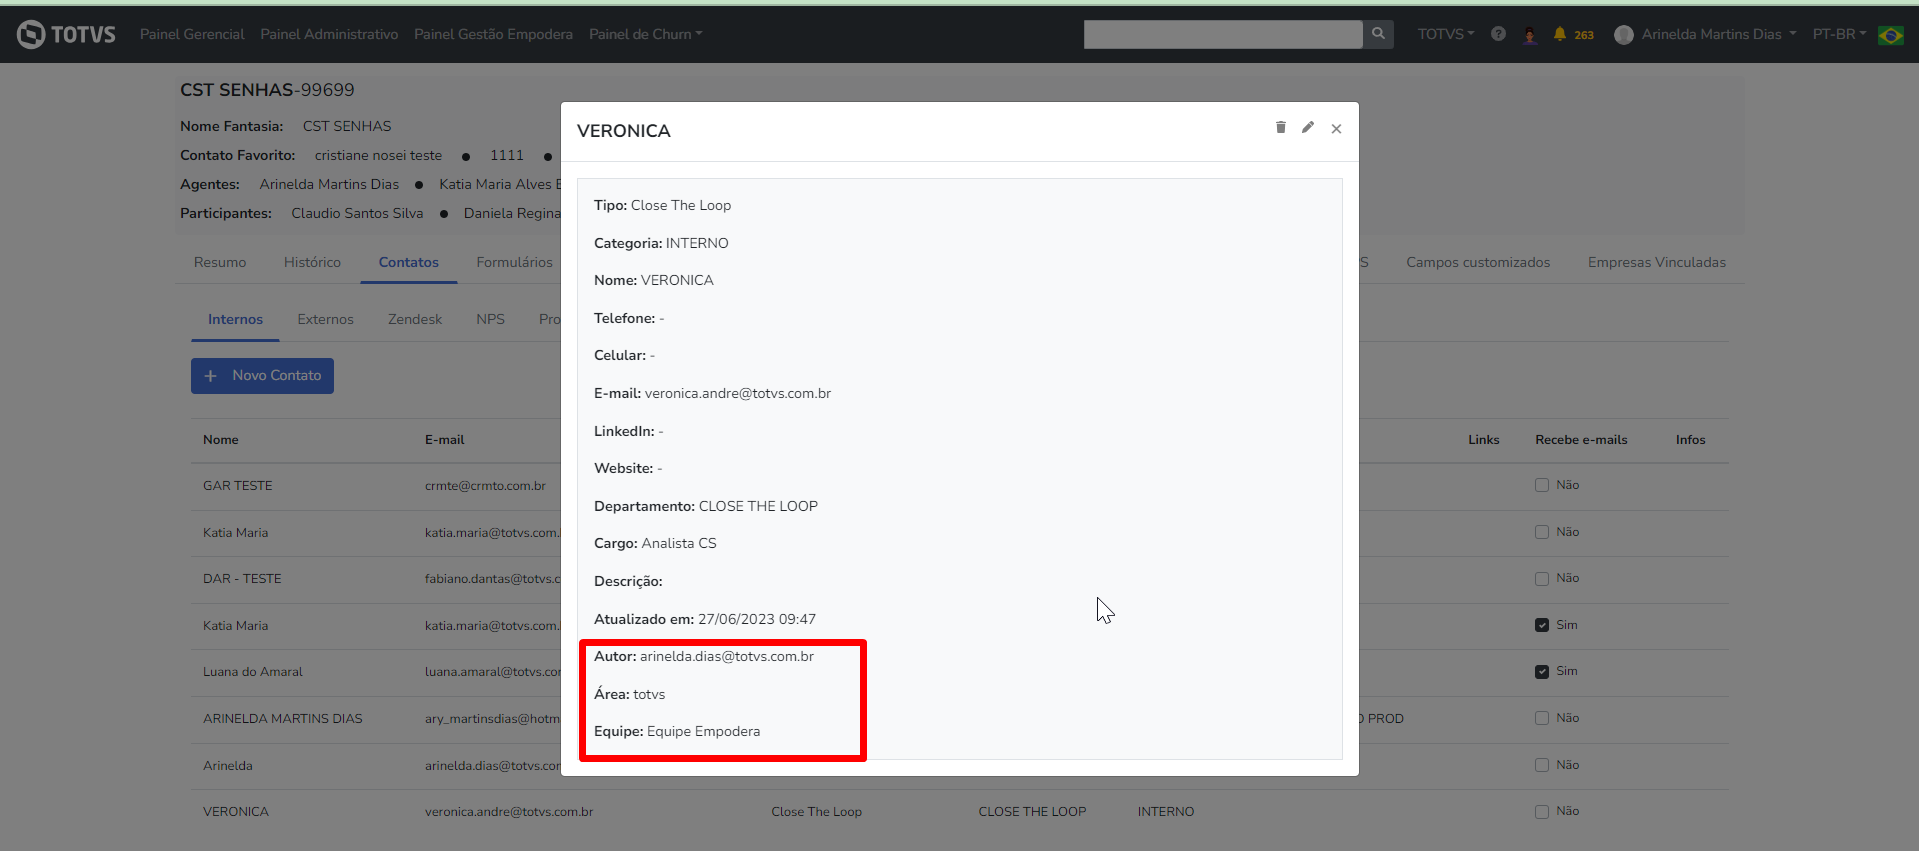This screenshot has width=1919, height=851.
Task: Click the Atualizado em 27/06/2023 09:47 line
Action: pos(705,619)
